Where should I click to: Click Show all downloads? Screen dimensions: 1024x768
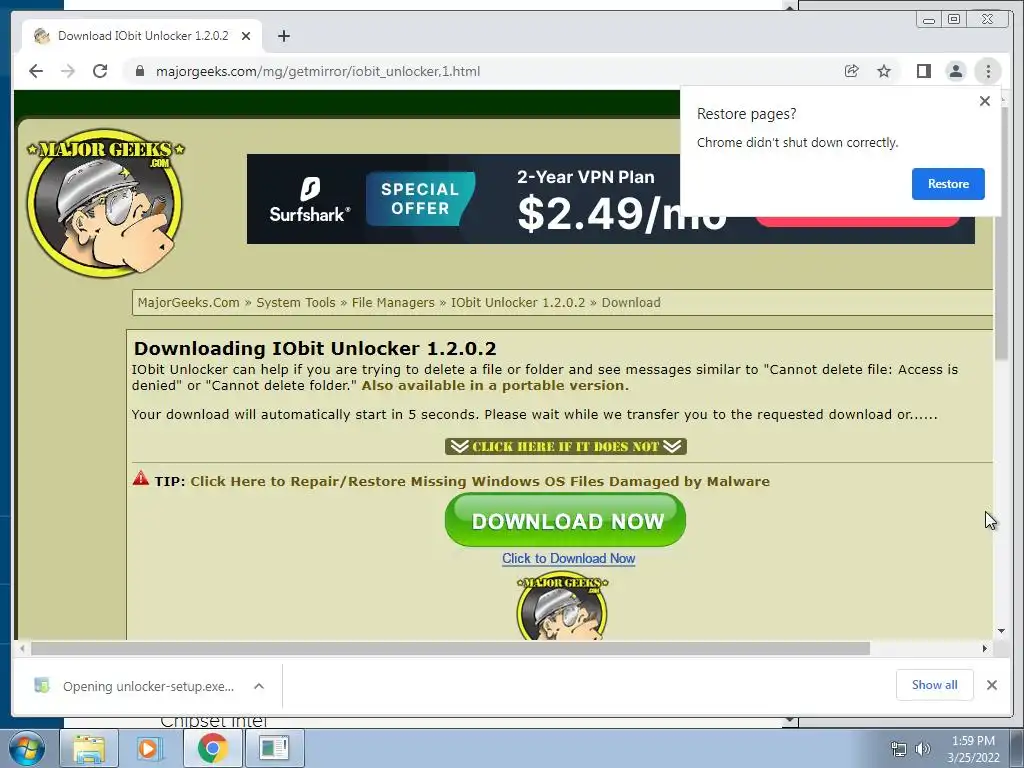[935, 685]
